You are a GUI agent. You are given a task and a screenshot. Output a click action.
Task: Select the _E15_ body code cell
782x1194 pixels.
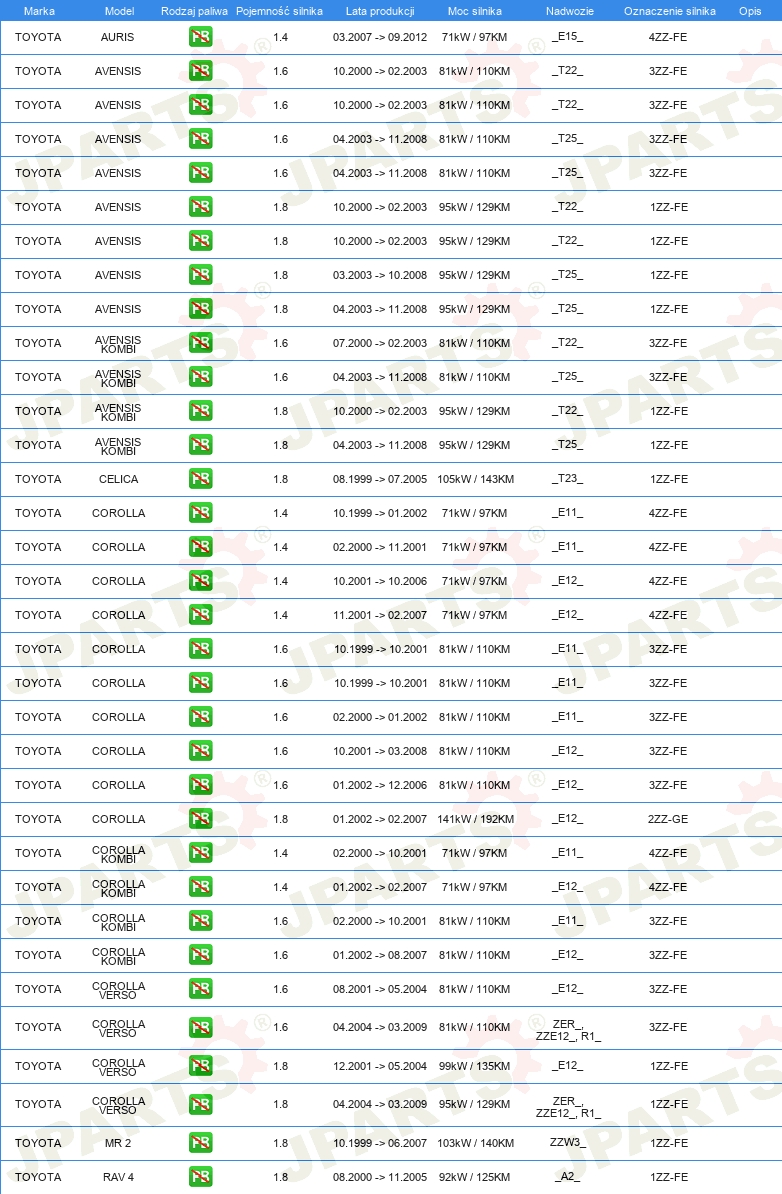point(567,37)
